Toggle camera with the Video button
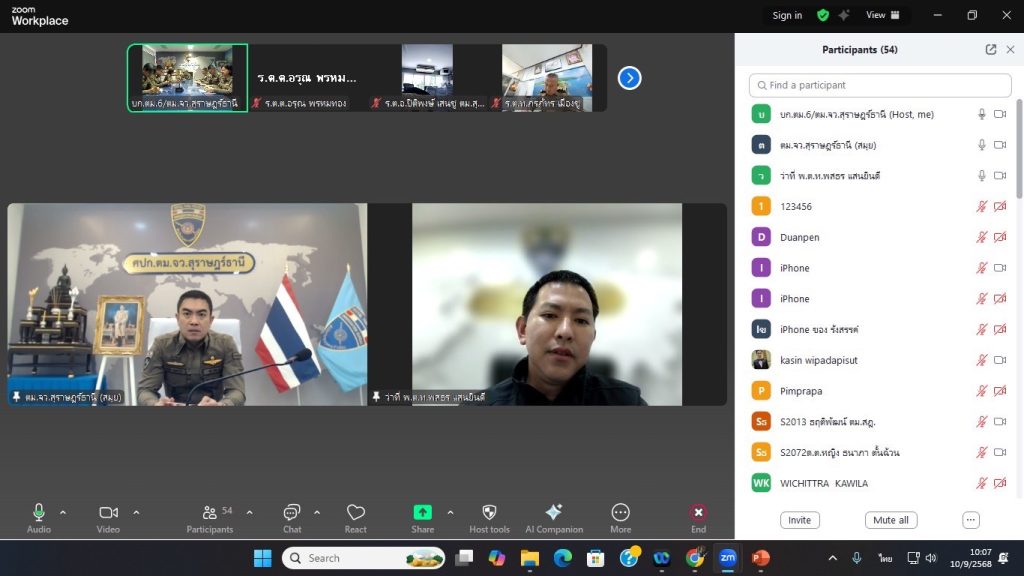Viewport: 1024px width, 576px height. 108,512
